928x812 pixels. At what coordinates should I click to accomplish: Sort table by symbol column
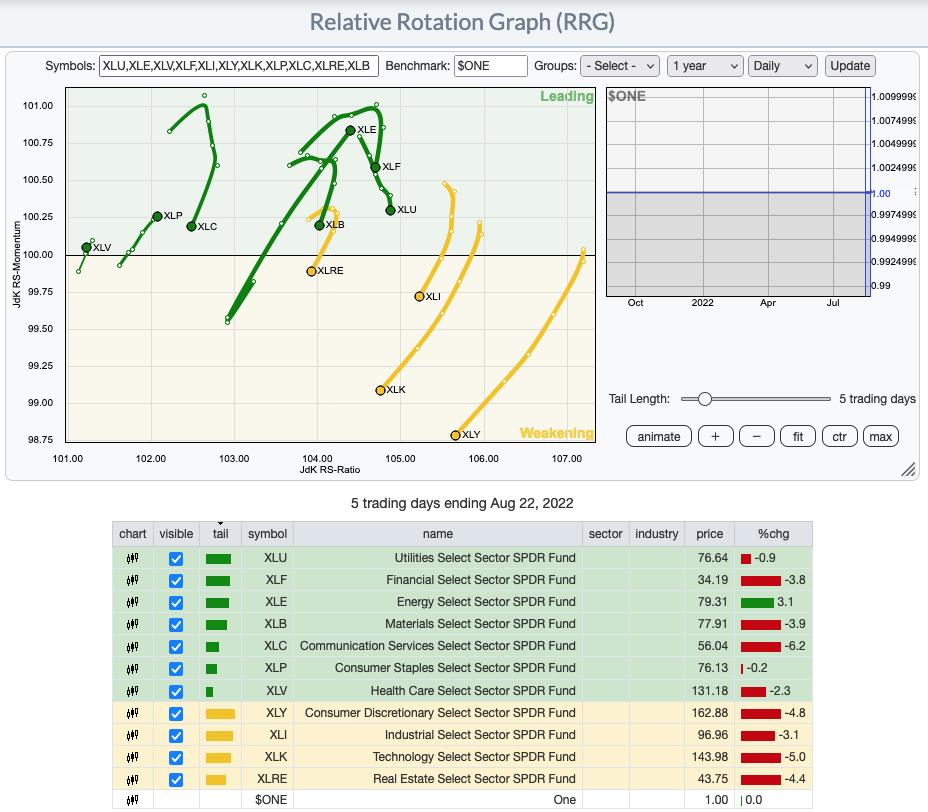click(267, 534)
